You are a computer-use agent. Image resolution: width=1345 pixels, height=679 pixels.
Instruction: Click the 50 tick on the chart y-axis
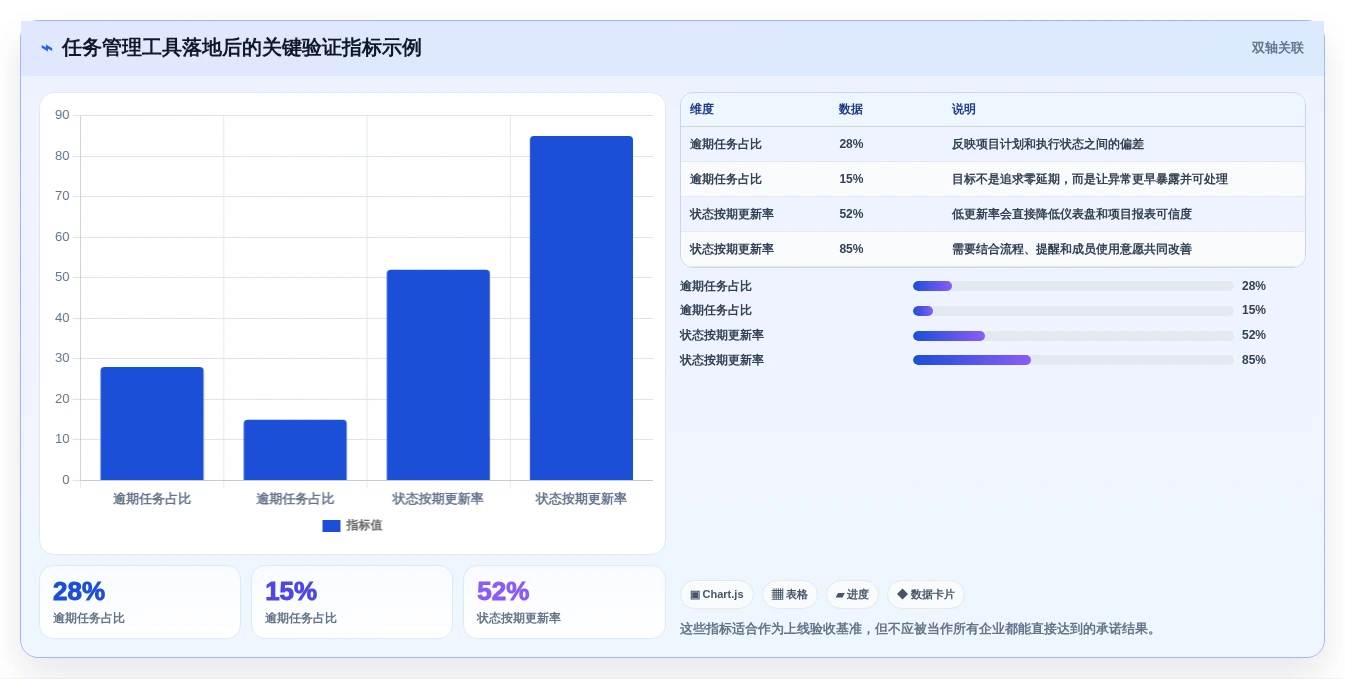(x=63, y=277)
